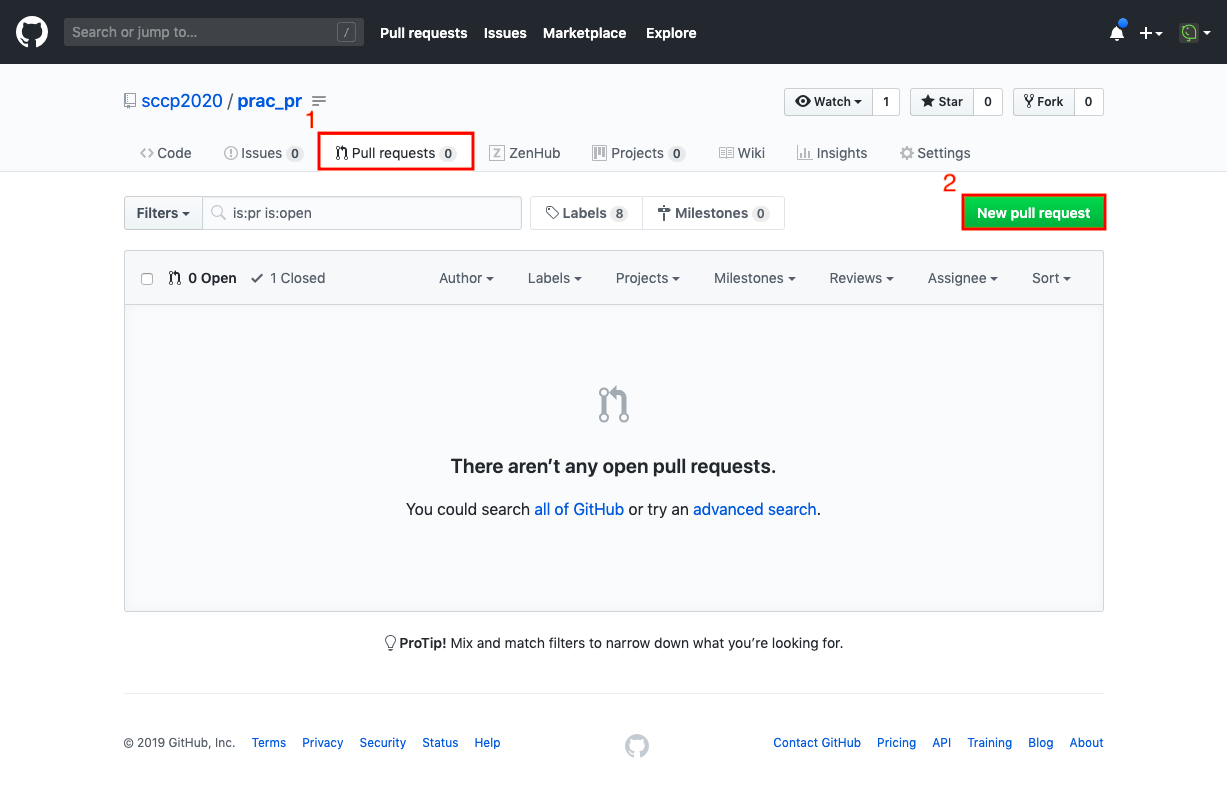Image resolution: width=1227 pixels, height=797 pixels.
Task: Select all pull requests checkbox
Action: (x=147, y=279)
